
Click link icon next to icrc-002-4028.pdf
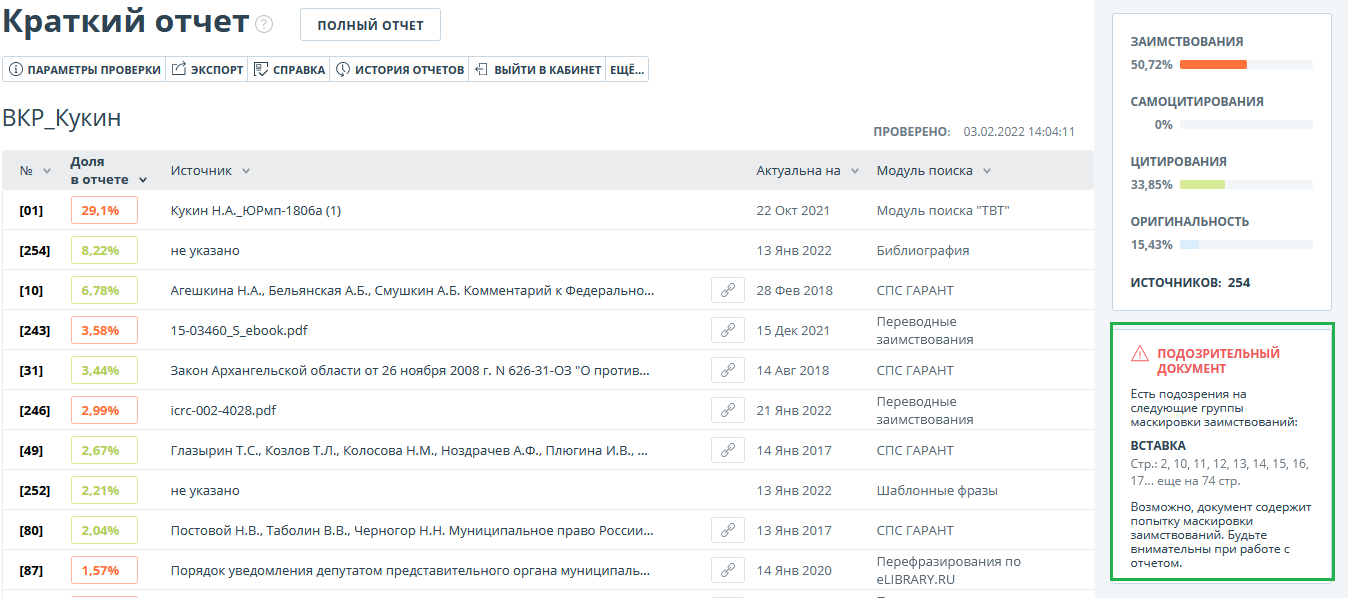[728, 410]
